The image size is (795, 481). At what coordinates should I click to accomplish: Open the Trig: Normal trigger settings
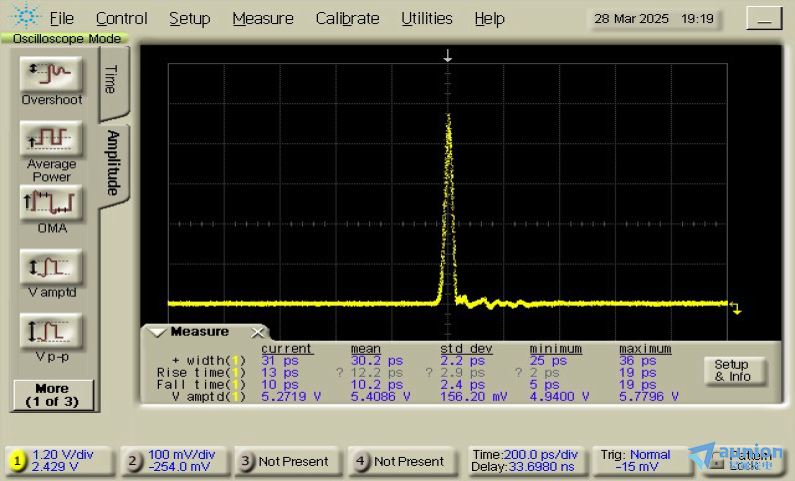click(635, 460)
